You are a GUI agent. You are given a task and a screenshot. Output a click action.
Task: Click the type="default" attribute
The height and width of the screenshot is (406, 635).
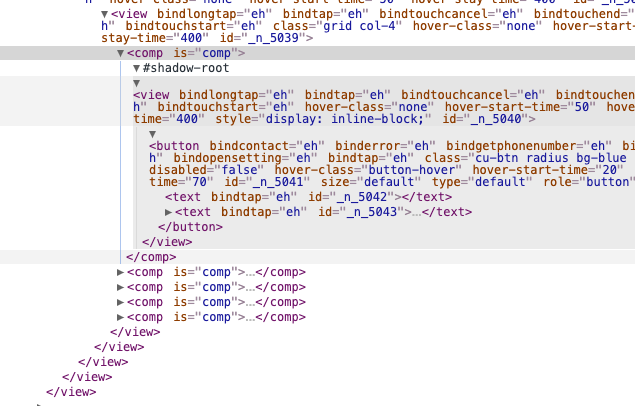click(482, 182)
